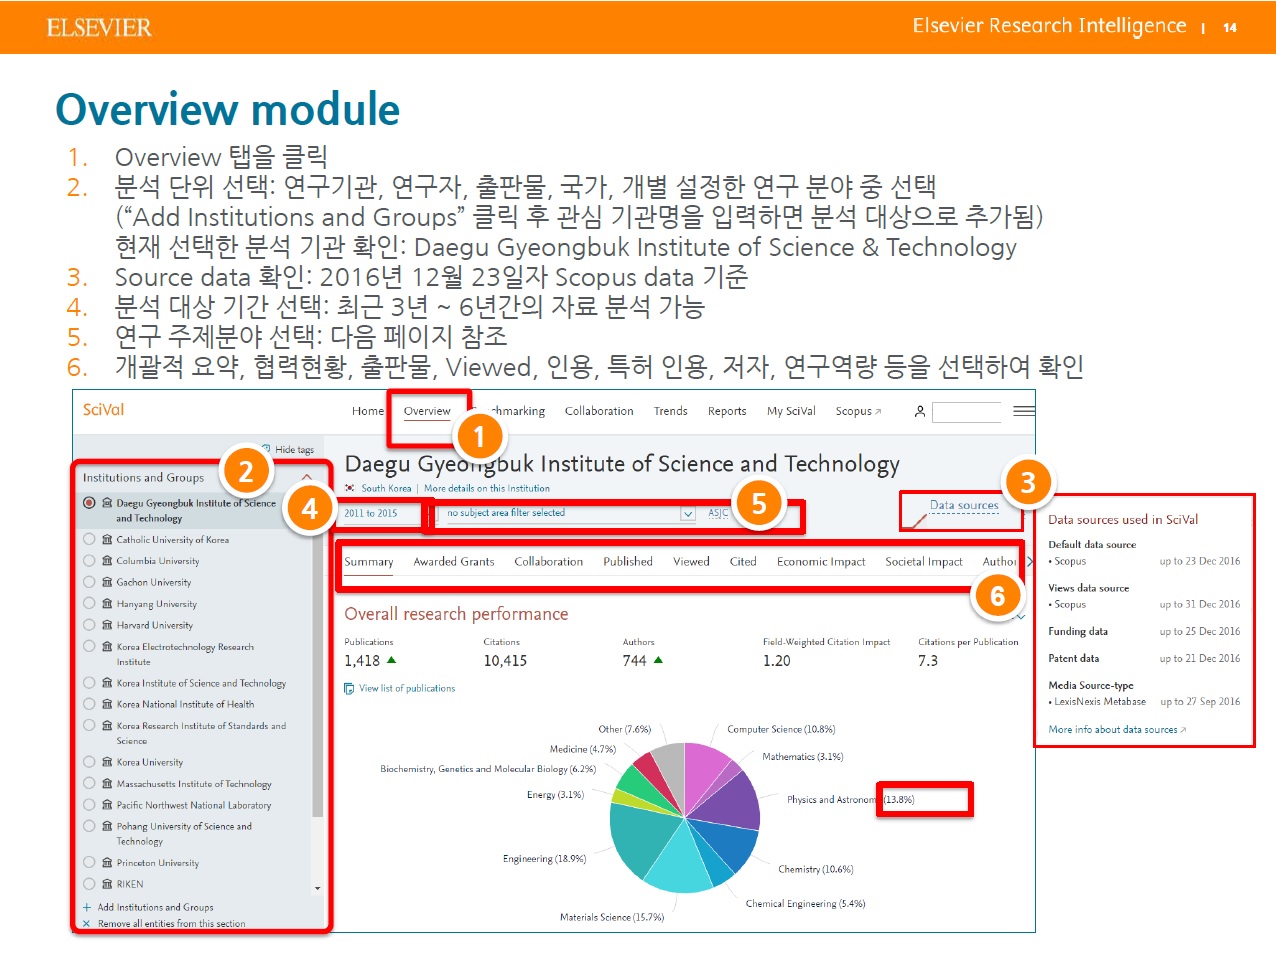
Task: Switch to the Societal Impact tab
Action: pyautogui.click(x=924, y=562)
